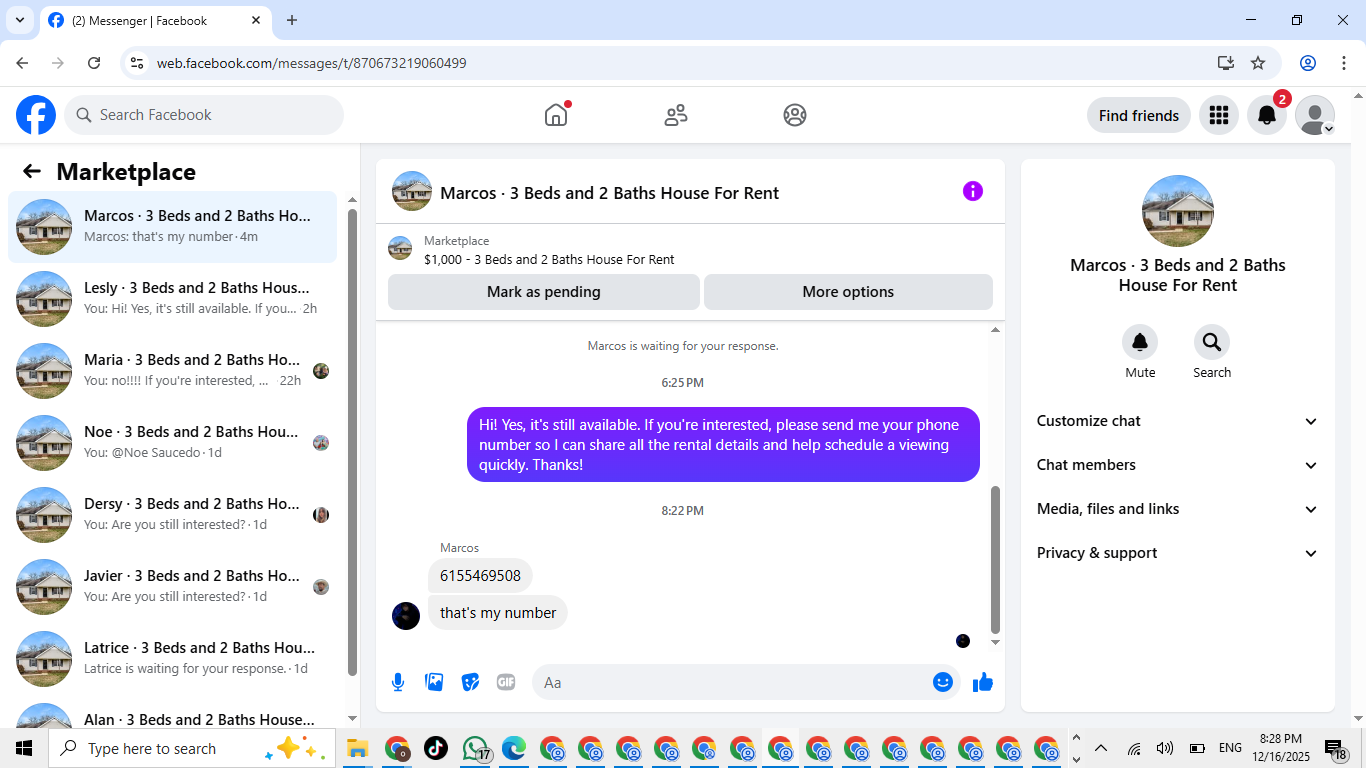Open Dersy conversation in the list

[x=173, y=515]
